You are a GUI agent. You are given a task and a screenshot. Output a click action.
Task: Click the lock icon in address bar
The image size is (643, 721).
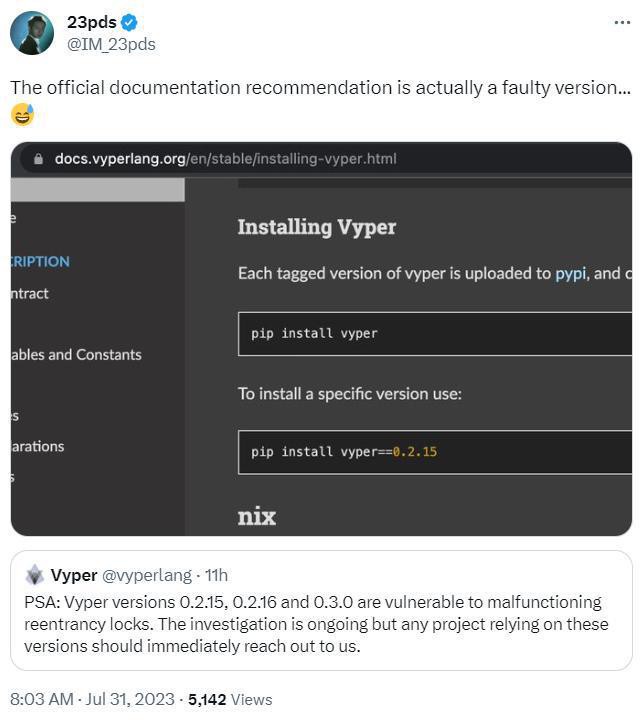click(x=39, y=159)
